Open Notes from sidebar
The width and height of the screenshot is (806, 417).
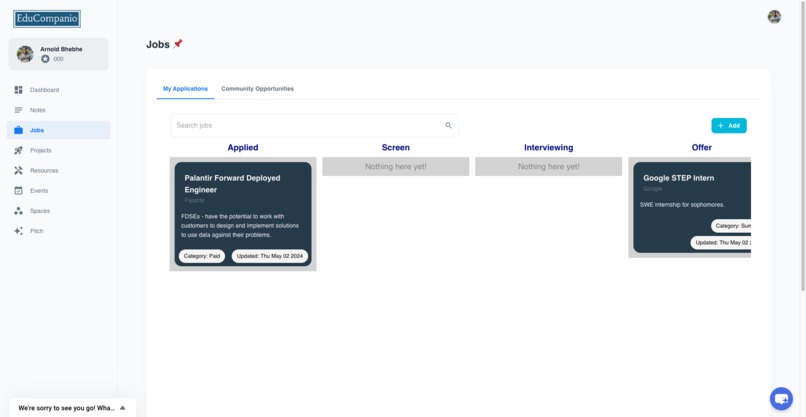(x=59, y=110)
